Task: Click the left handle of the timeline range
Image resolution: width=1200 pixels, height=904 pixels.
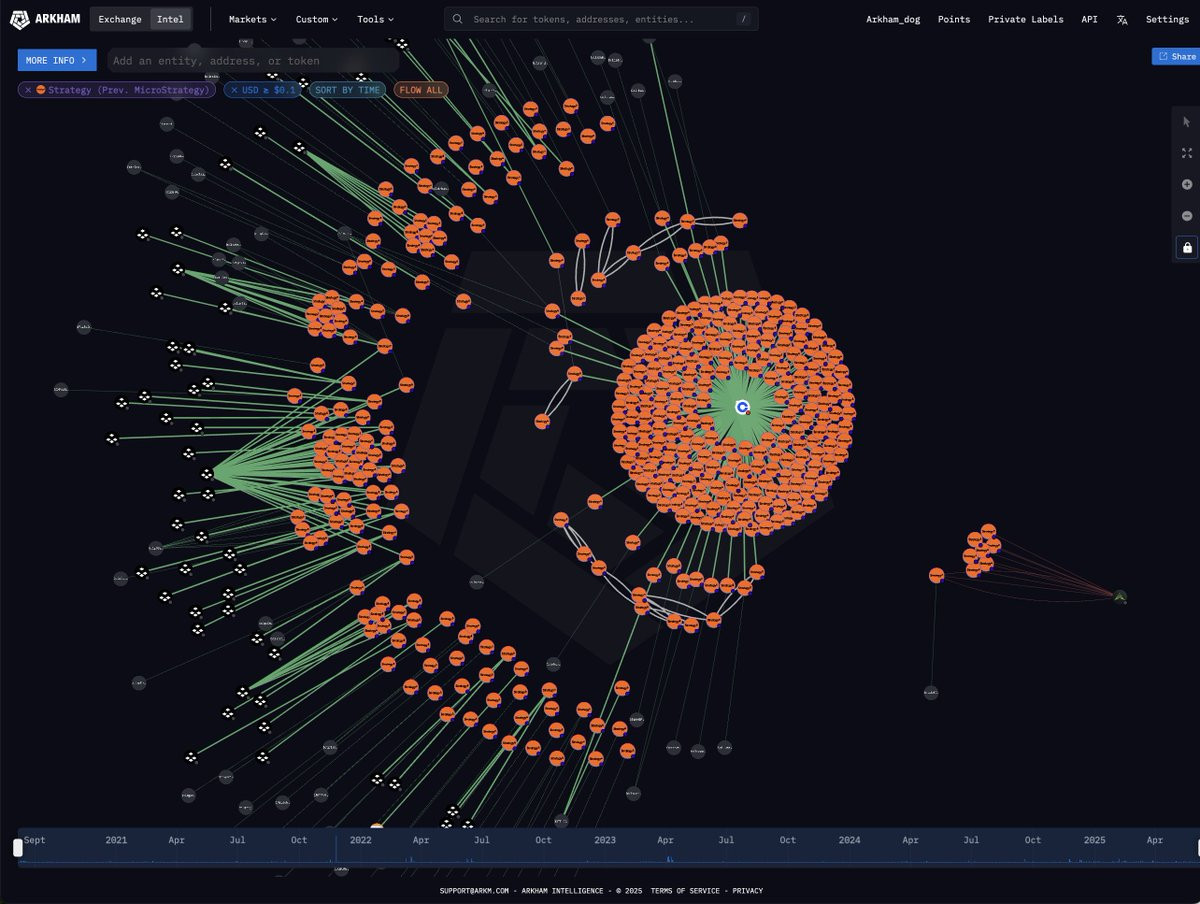Action: tap(17, 847)
